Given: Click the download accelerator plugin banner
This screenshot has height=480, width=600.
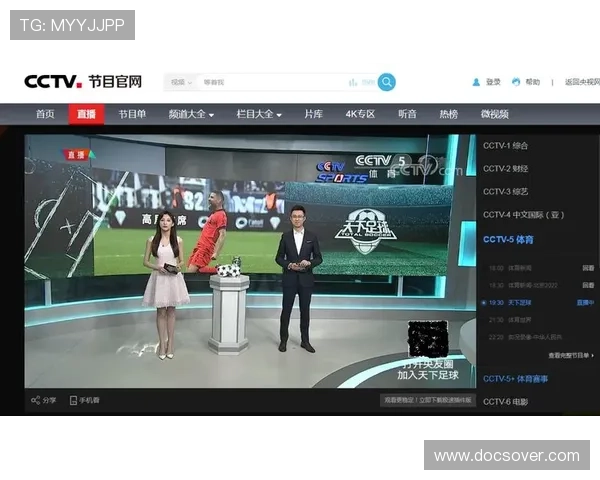Looking at the screenshot, I should 428,400.
